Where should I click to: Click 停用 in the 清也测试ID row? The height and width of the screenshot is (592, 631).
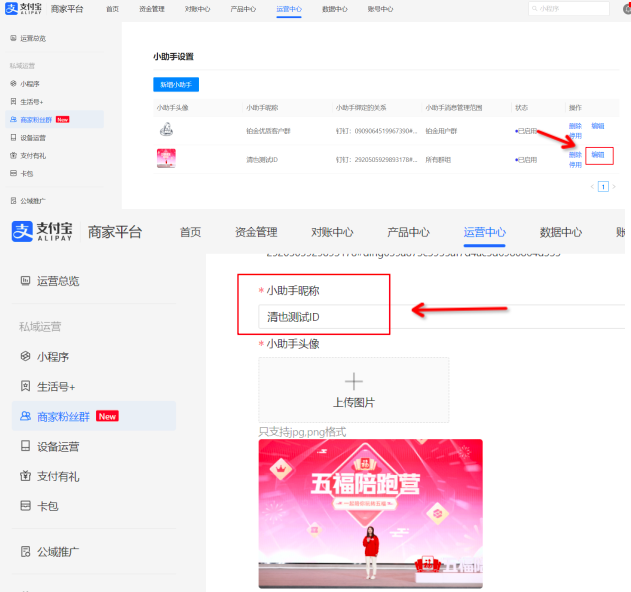575,165
